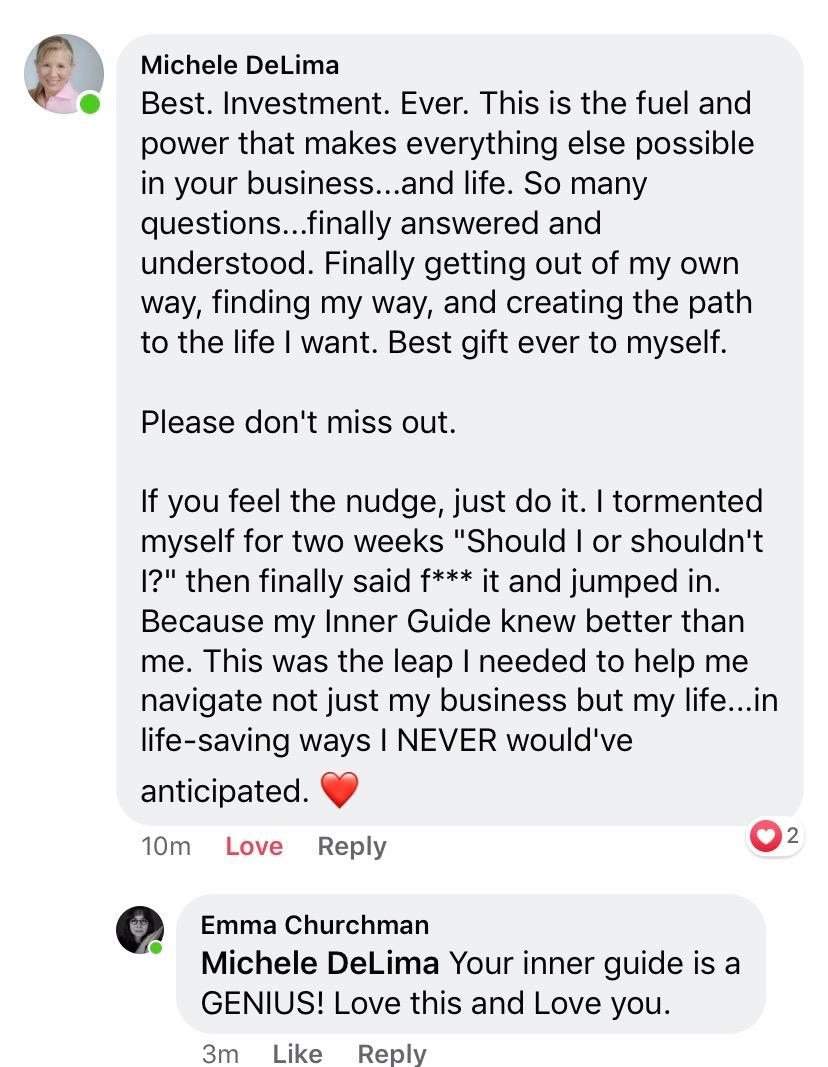Screen dimensions: 828x1067
Task: Click the Michele DeLima author name
Action: tap(239, 66)
